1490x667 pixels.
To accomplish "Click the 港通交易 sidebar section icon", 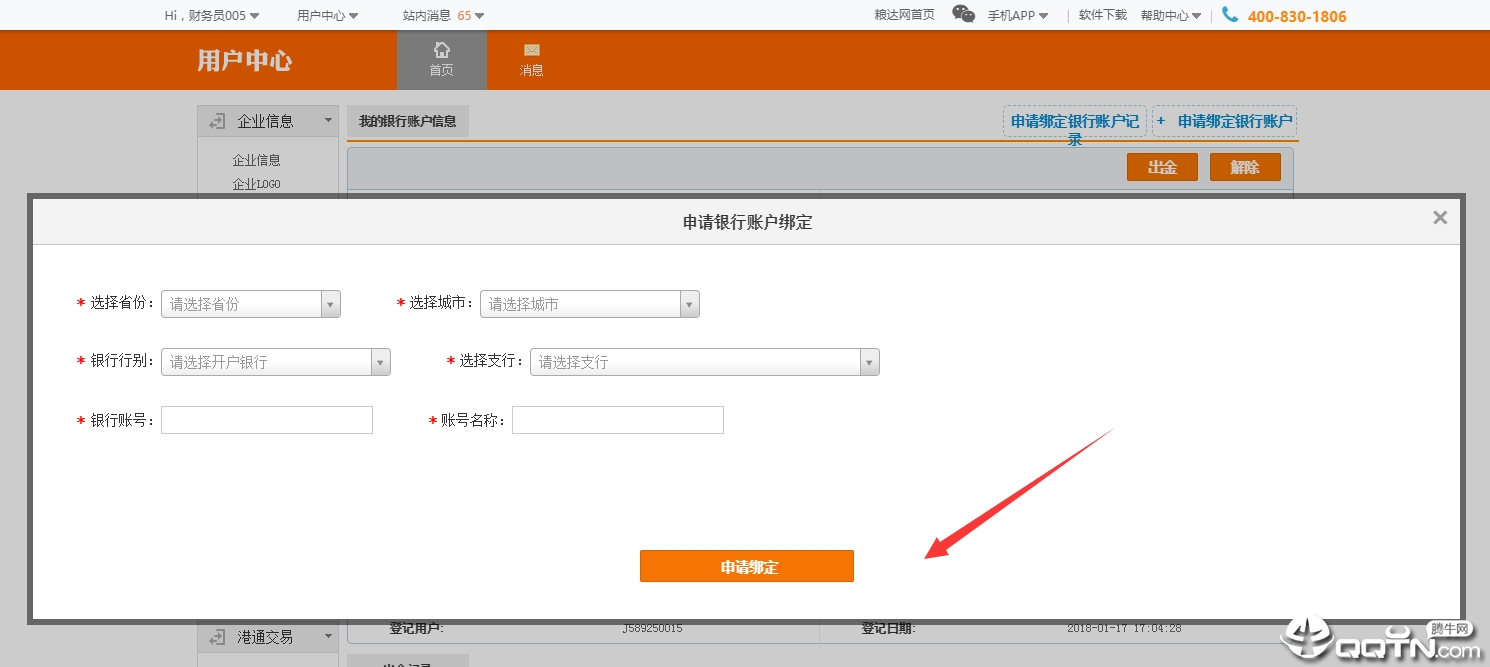I will point(217,637).
